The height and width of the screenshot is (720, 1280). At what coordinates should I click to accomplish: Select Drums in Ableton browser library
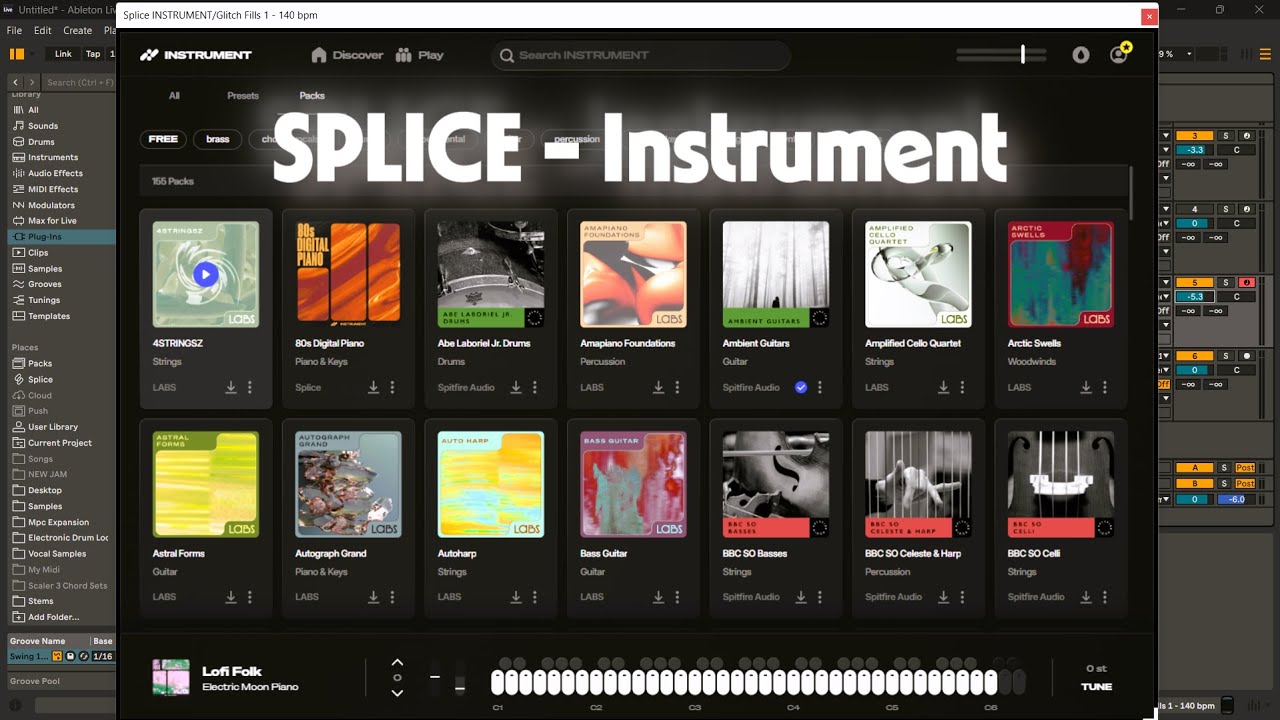point(41,142)
